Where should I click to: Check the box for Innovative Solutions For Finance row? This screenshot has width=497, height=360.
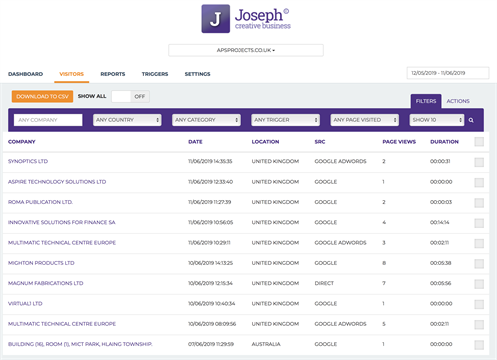479,223
